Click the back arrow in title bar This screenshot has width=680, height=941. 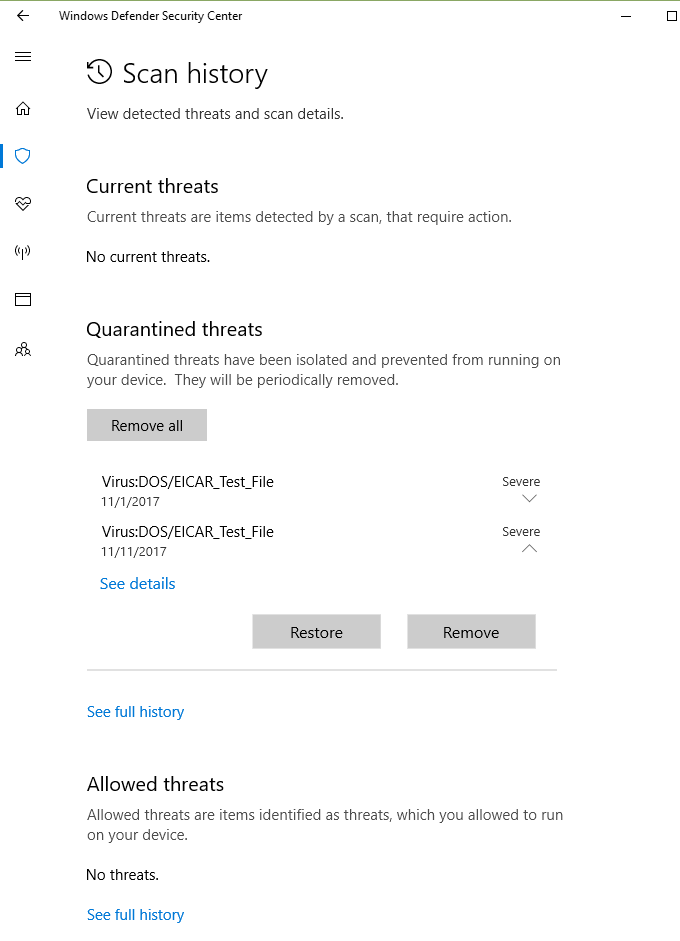click(x=23, y=16)
